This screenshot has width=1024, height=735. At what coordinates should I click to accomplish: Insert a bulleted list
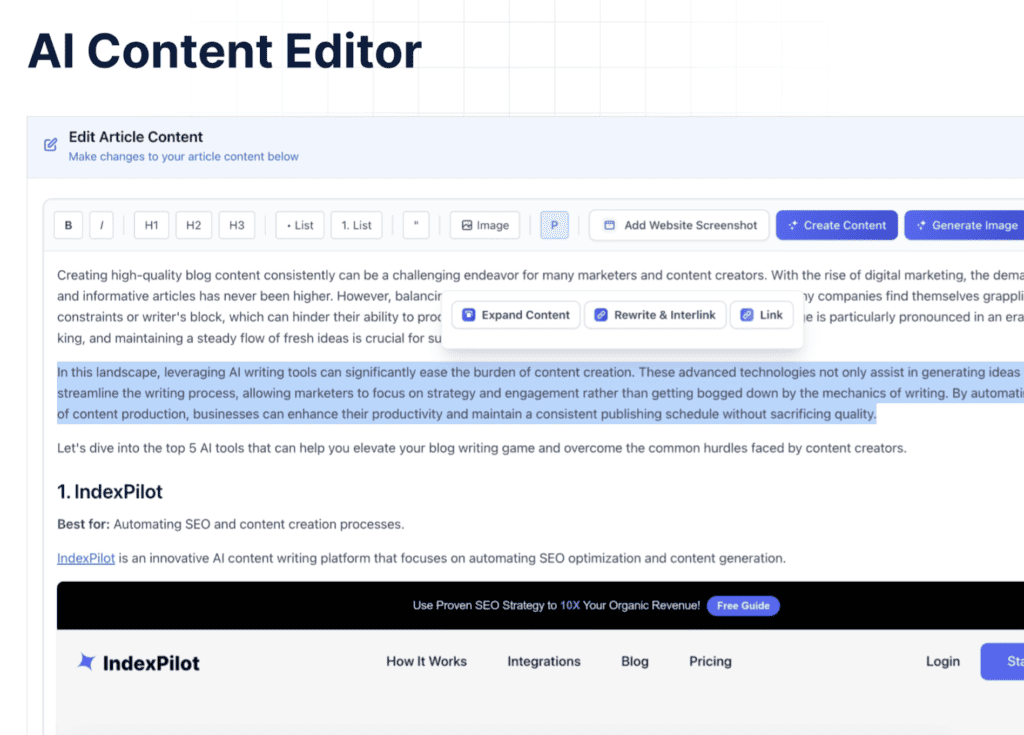pyautogui.click(x=300, y=225)
